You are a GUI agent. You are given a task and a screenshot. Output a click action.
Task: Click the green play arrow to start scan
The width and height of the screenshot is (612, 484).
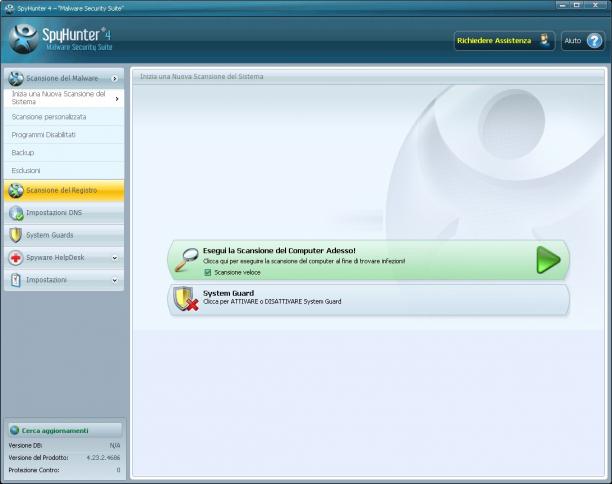(548, 260)
